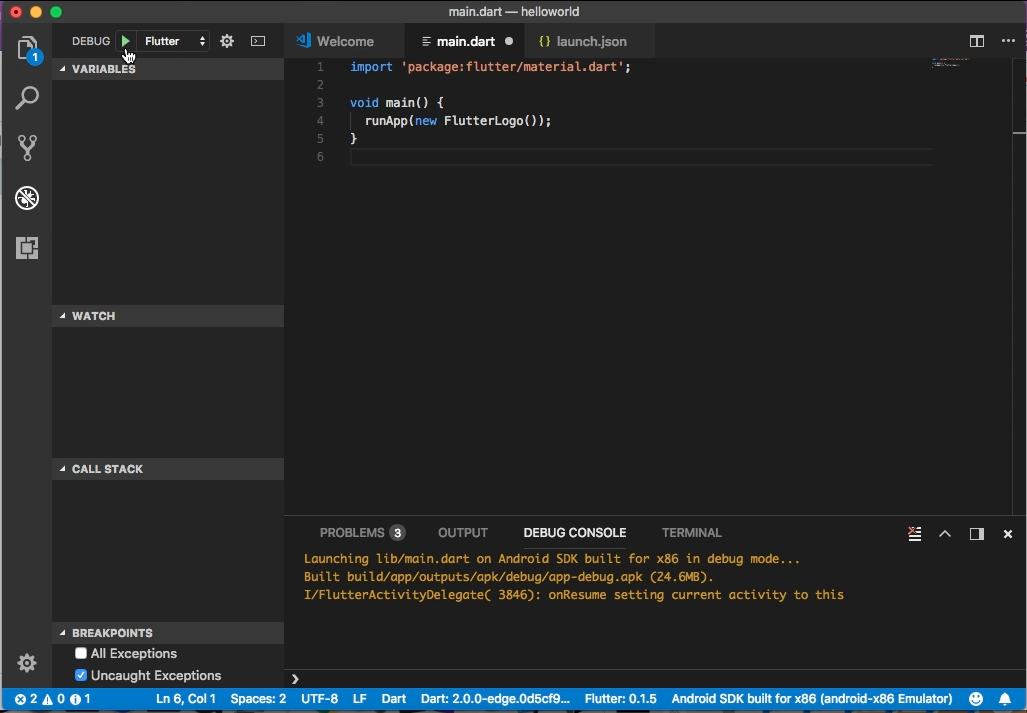The height and width of the screenshot is (713, 1027).
Task: Click the 'Launching lib/main.dart' console line
Action: [551, 559]
